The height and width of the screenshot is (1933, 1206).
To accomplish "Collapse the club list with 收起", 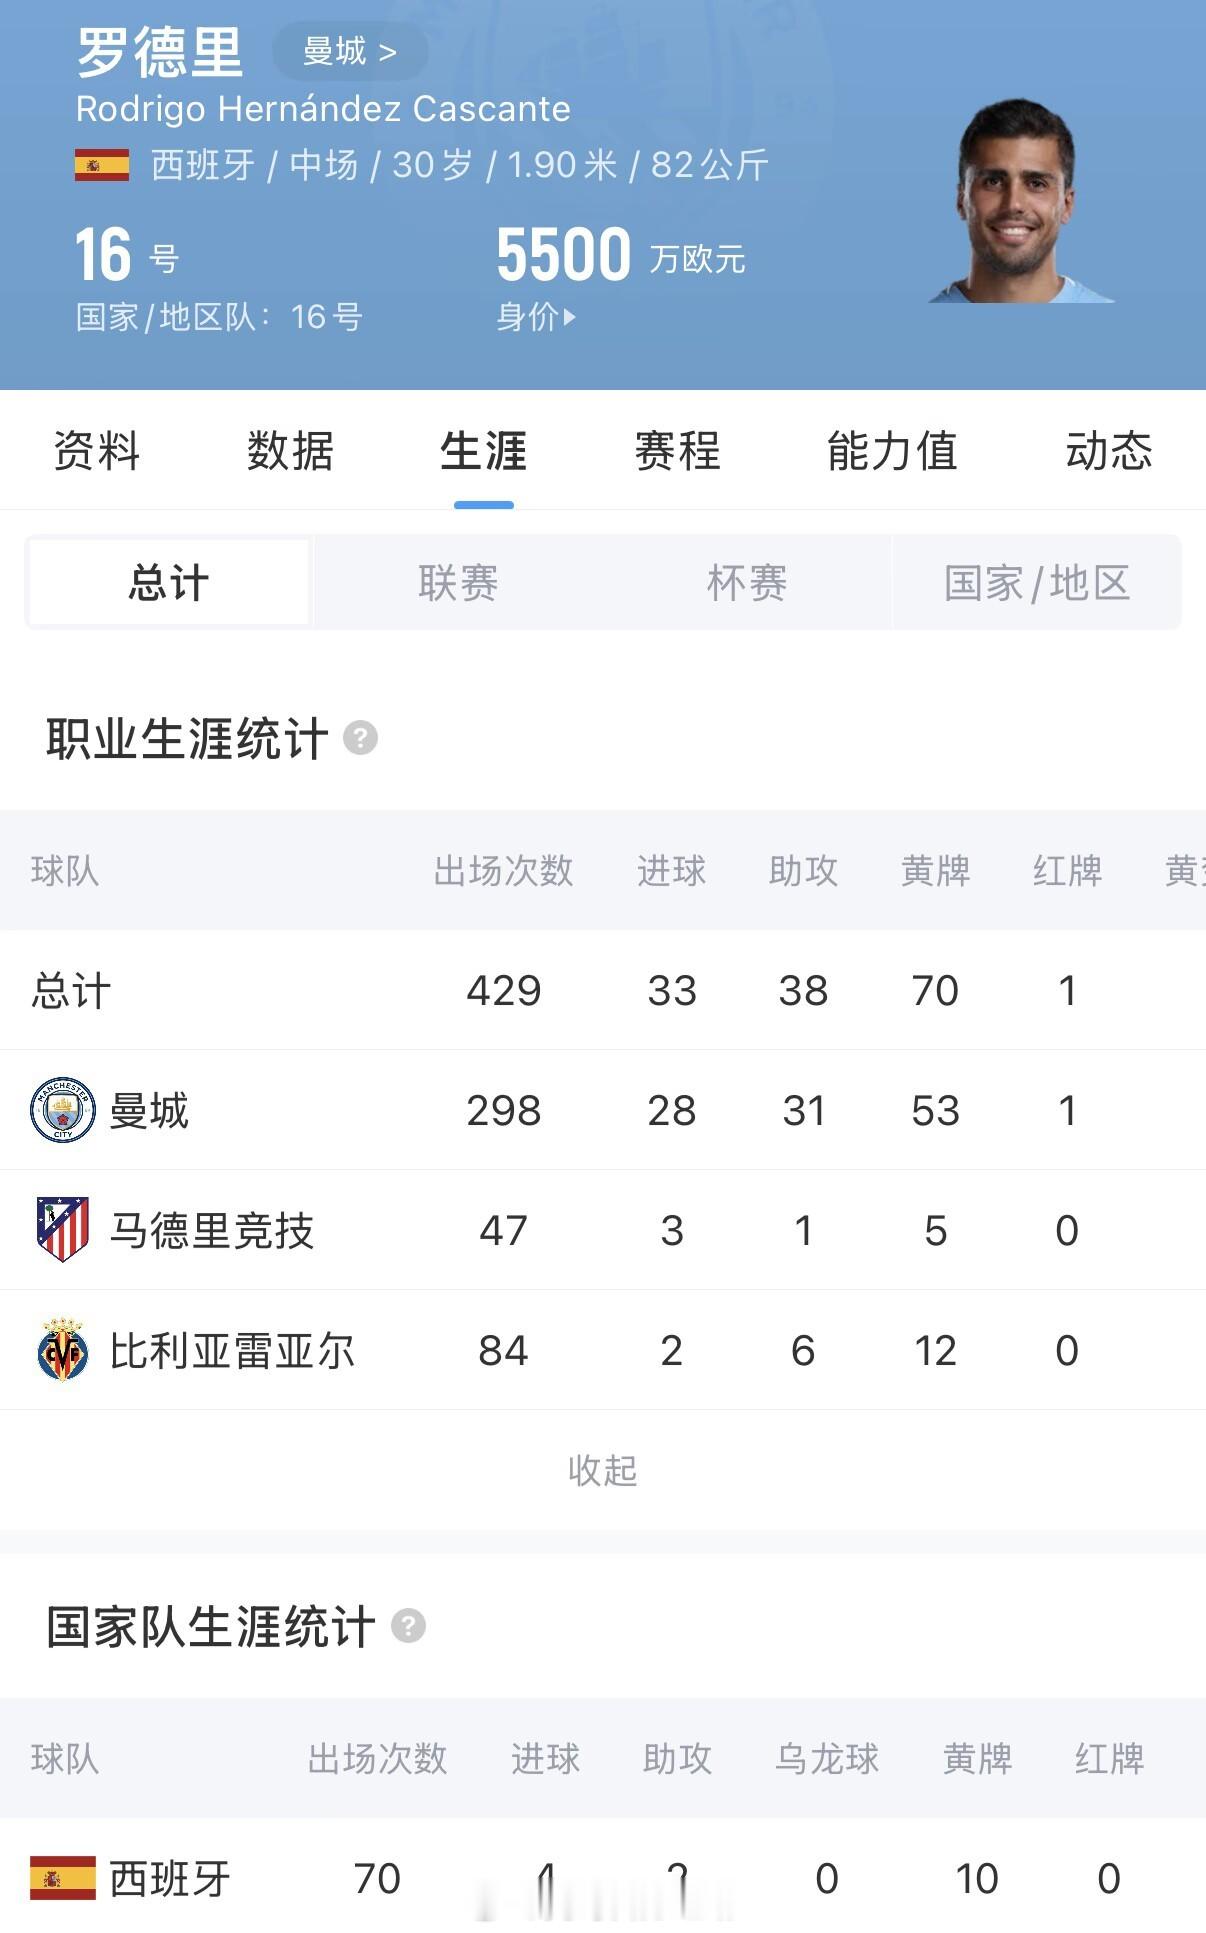I will point(602,1470).
